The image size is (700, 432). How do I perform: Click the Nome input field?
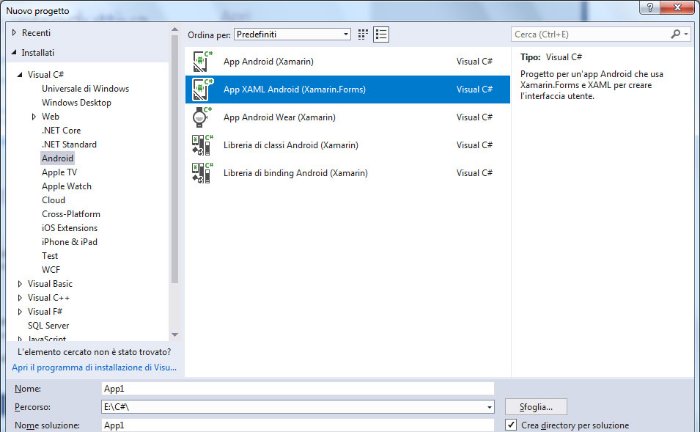point(298,389)
